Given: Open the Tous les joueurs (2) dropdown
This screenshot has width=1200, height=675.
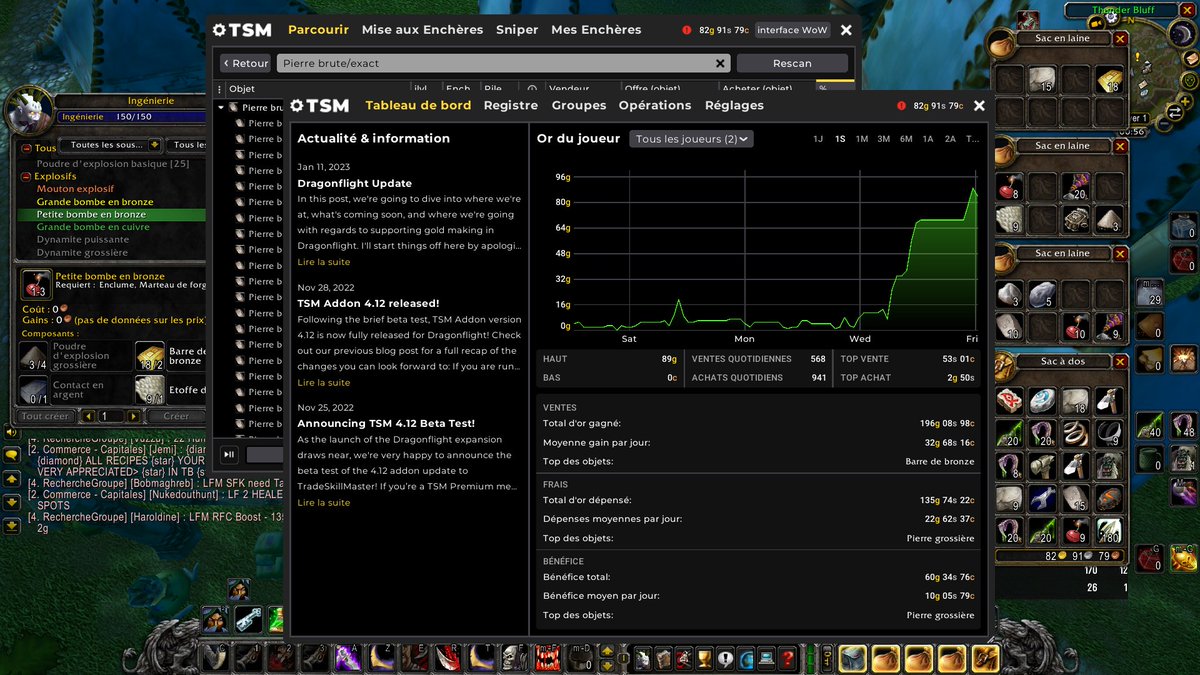Looking at the screenshot, I should coord(691,139).
